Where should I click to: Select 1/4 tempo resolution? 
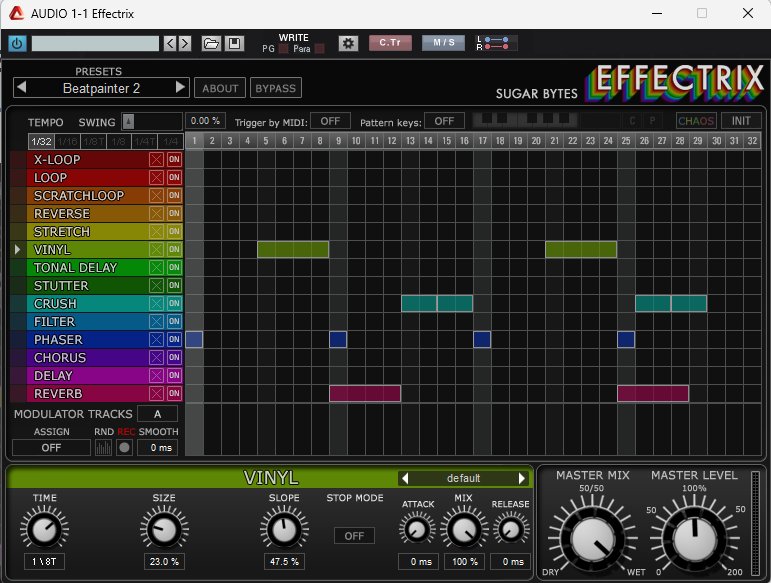(x=171, y=142)
